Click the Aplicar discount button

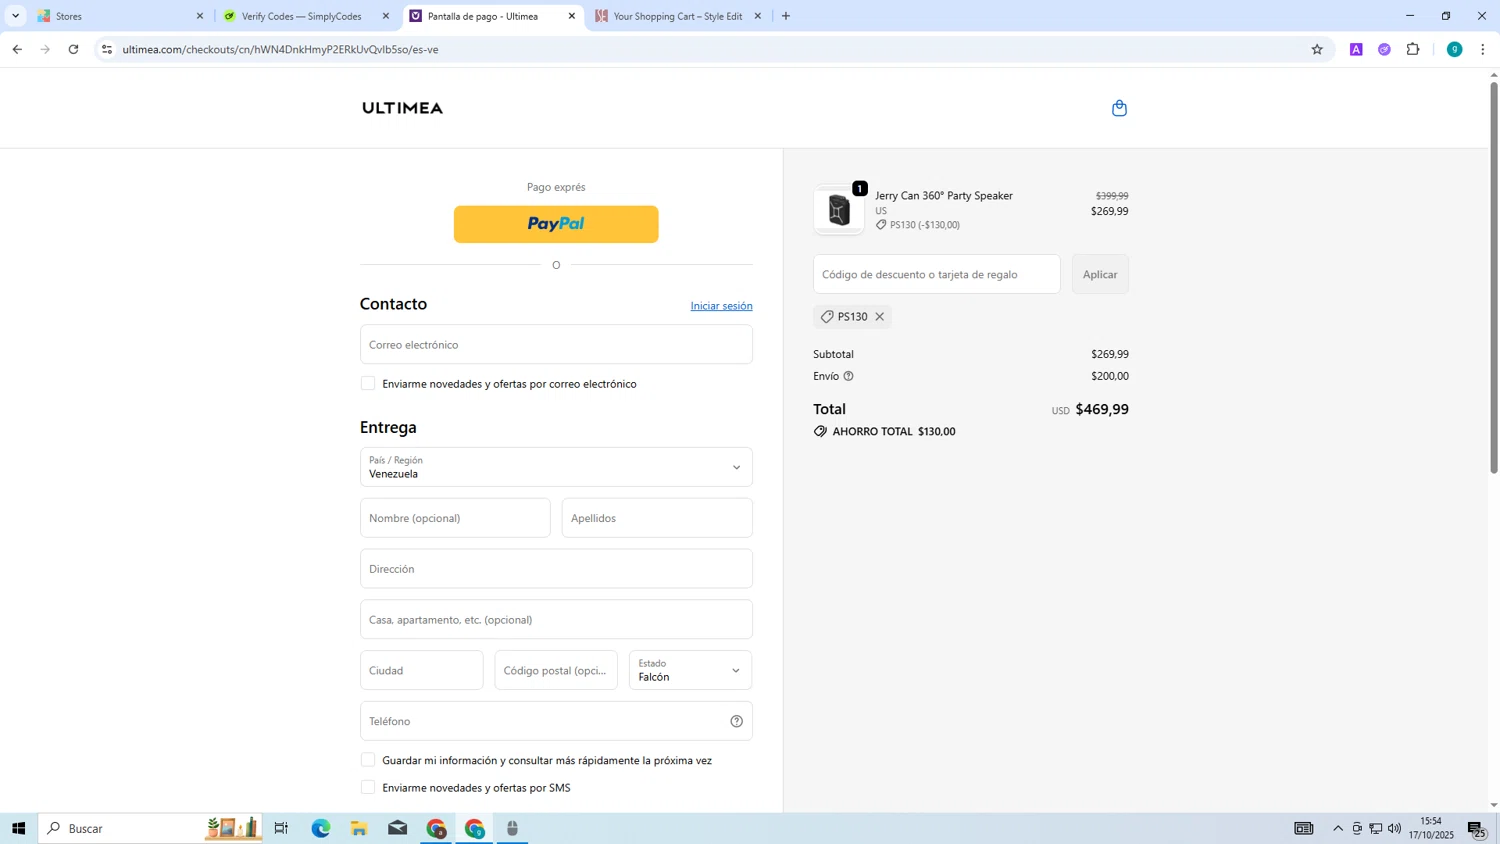click(1100, 274)
